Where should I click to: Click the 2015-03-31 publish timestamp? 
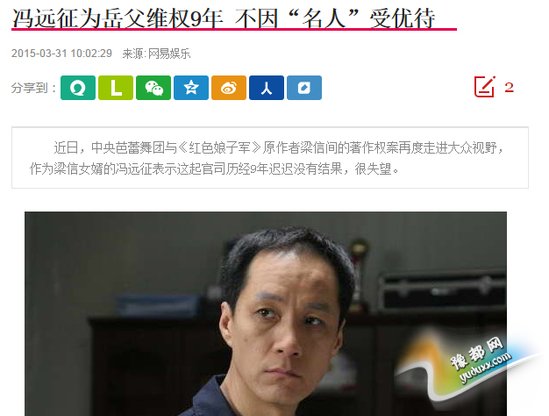(62, 53)
